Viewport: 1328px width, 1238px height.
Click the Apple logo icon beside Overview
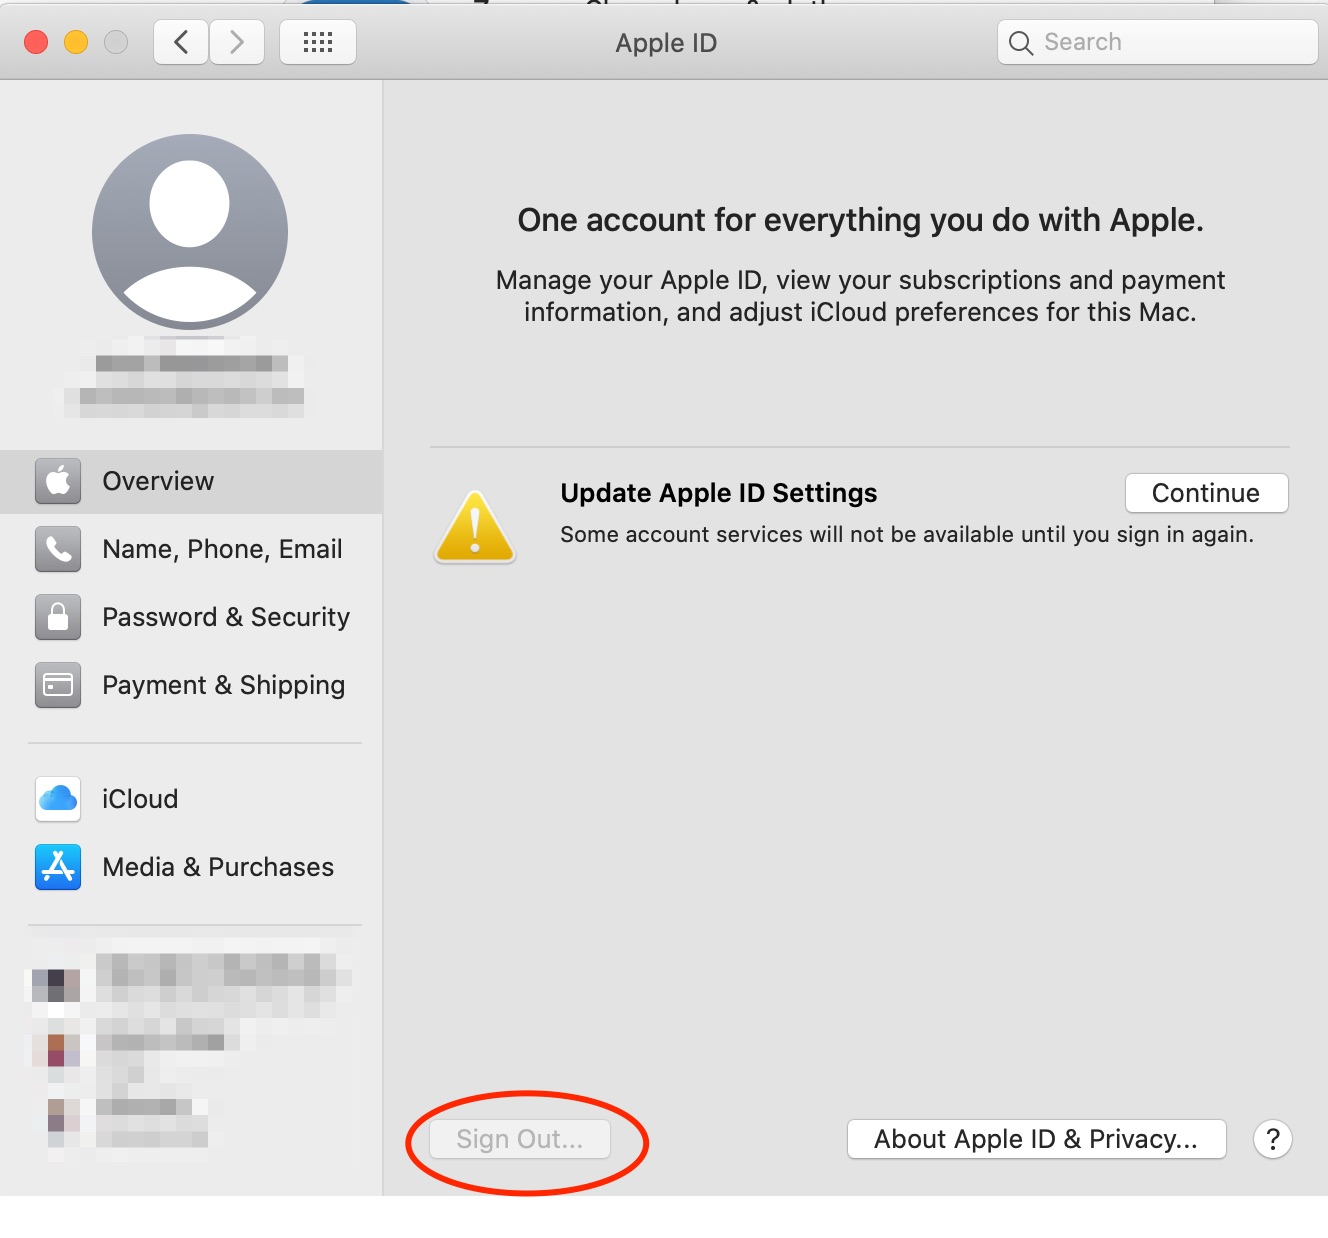pos(58,481)
